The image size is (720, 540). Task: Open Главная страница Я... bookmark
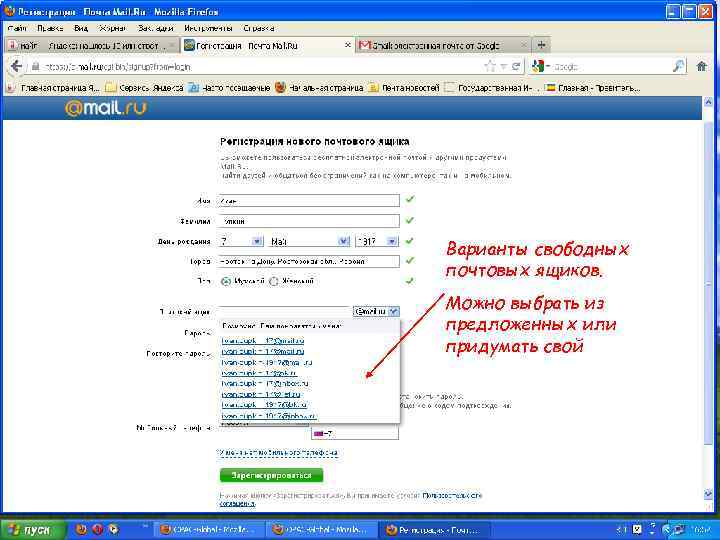(x=54, y=88)
